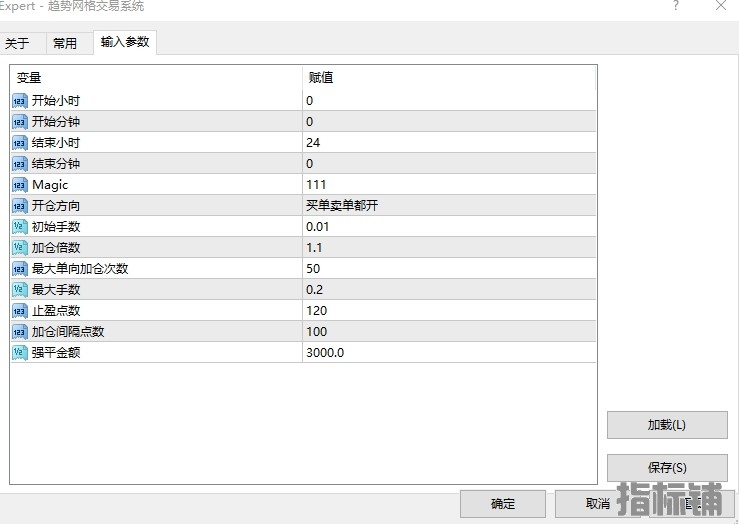Edit the 强平金额 value 3000.0

pos(449,352)
